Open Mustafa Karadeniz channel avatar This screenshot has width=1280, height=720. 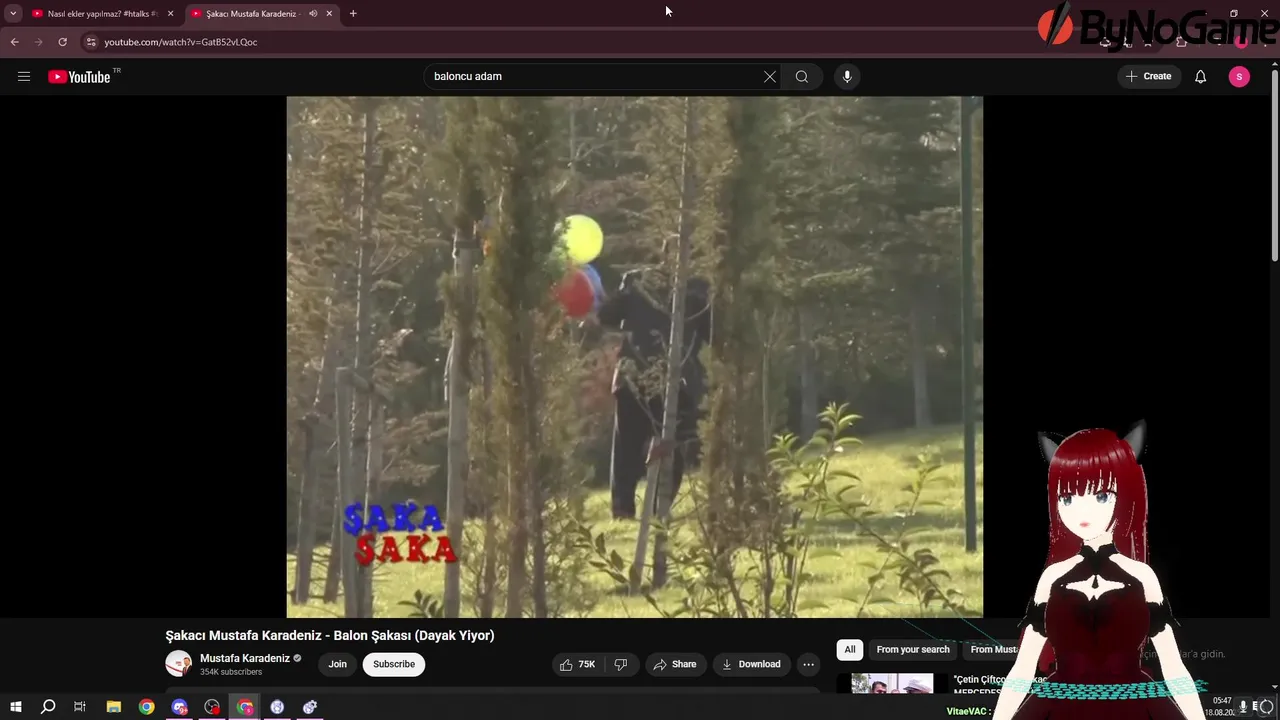(178, 664)
